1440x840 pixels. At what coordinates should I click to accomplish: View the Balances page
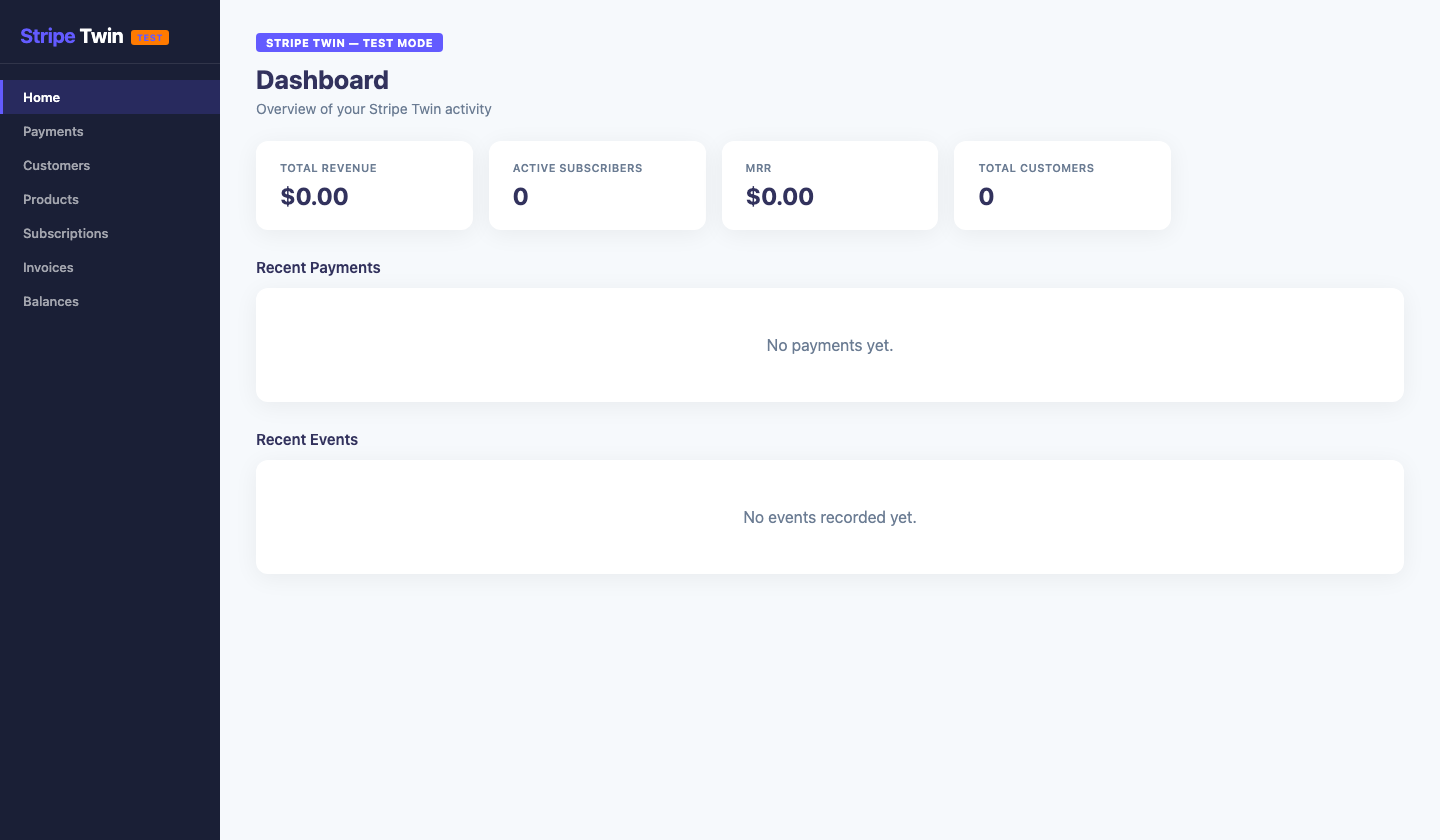point(110,301)
